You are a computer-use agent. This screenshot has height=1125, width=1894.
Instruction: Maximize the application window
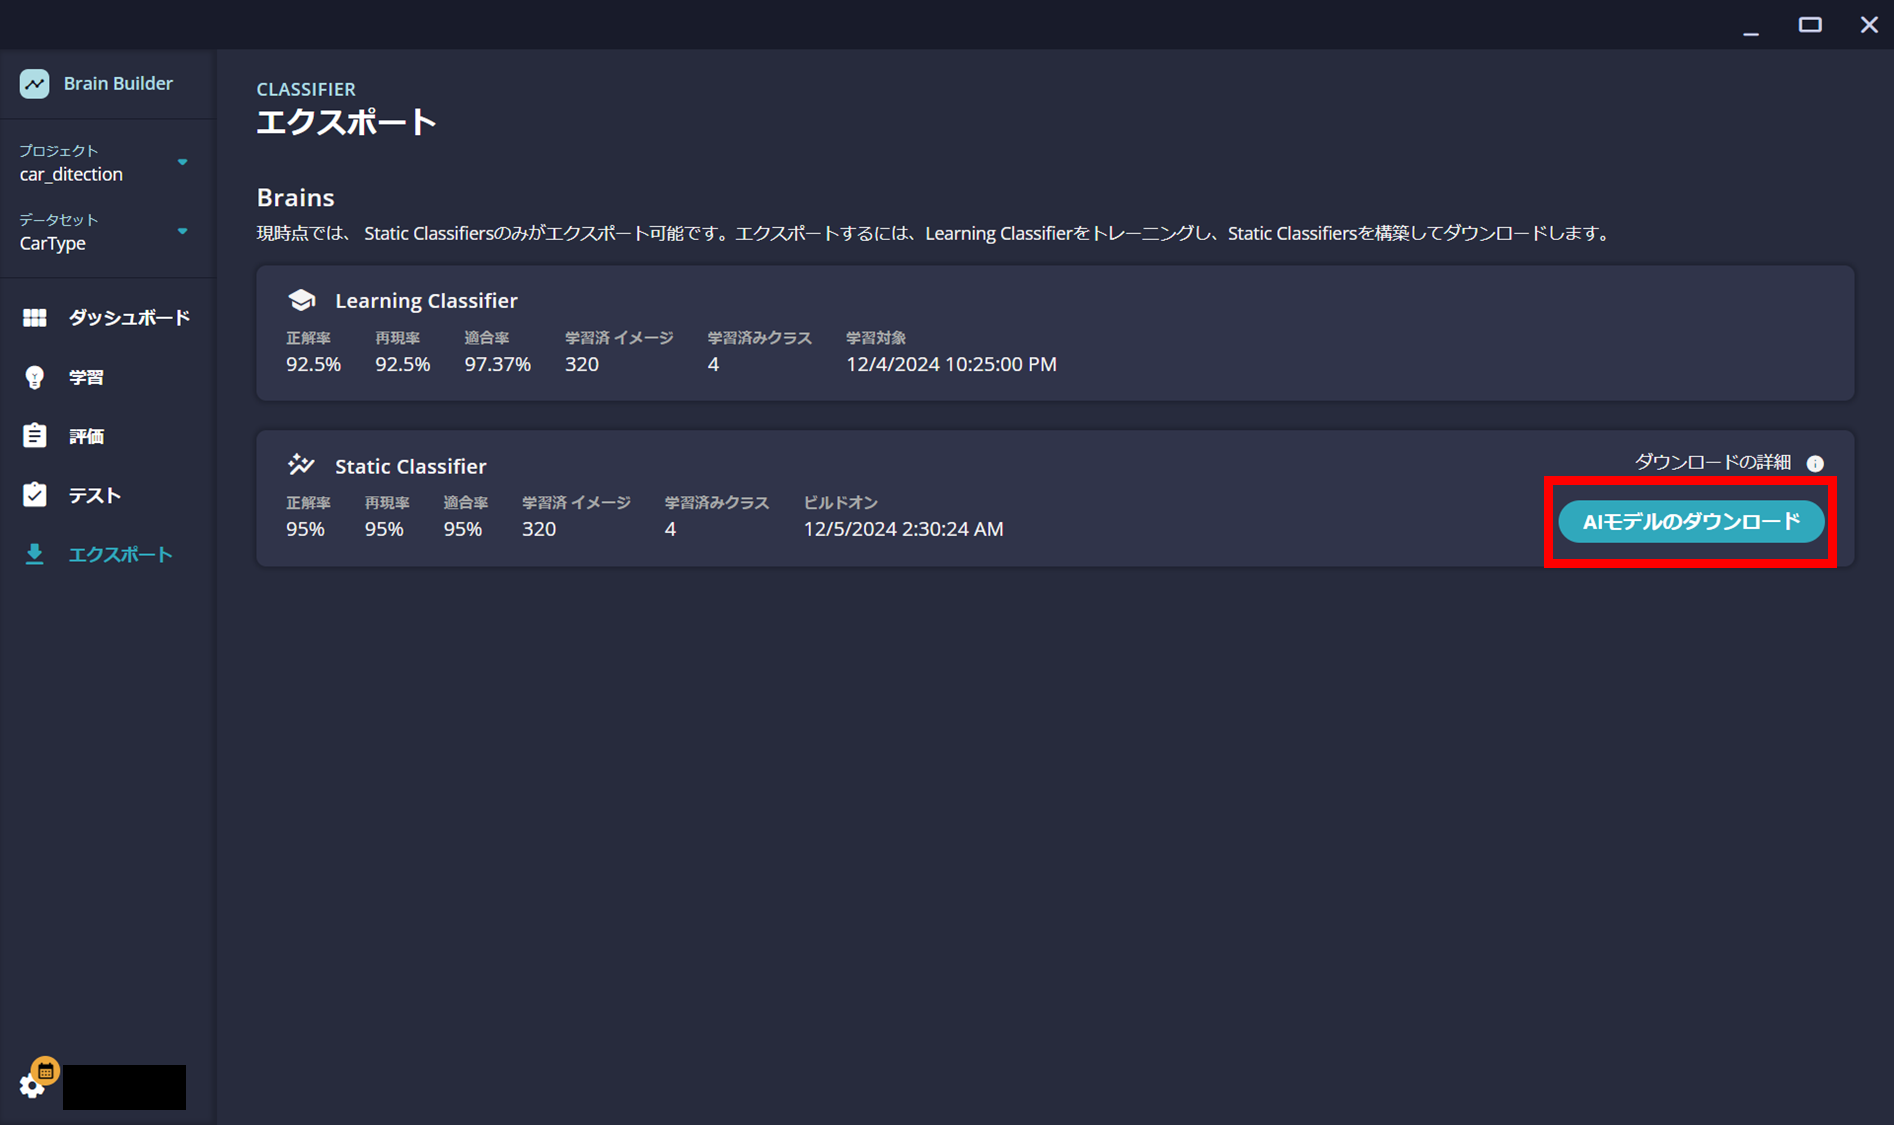click(x=1810, y=25)
